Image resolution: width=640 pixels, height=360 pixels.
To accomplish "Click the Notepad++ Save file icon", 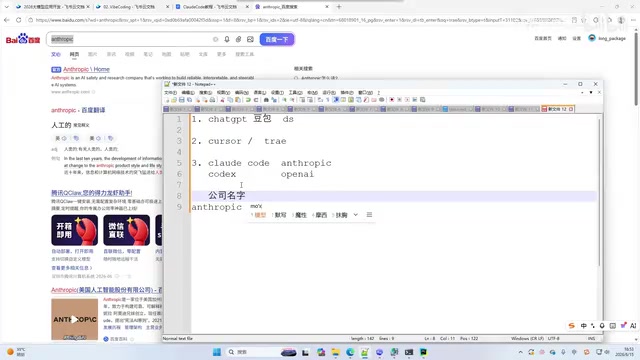I will click(x=182, y=100).
